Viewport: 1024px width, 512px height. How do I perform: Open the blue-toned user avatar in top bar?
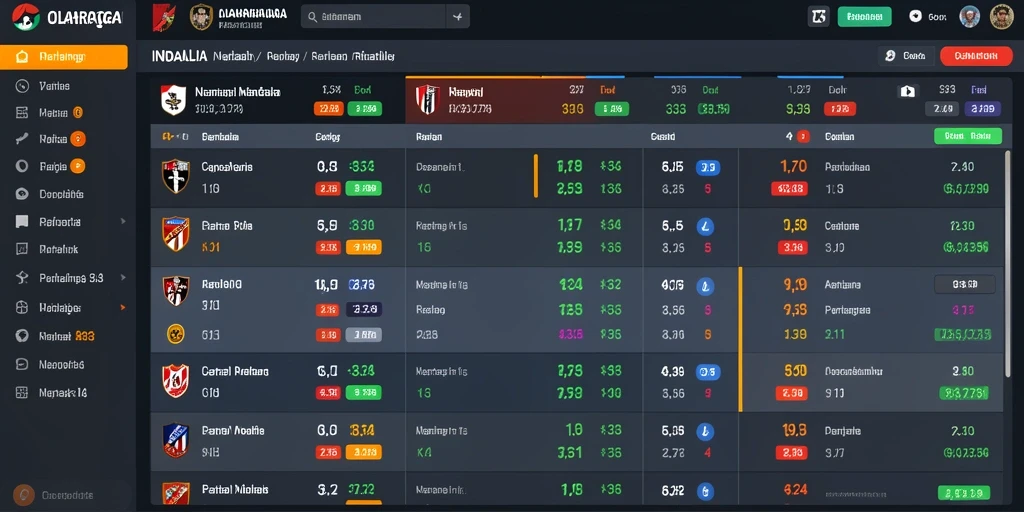pos(970,17)
